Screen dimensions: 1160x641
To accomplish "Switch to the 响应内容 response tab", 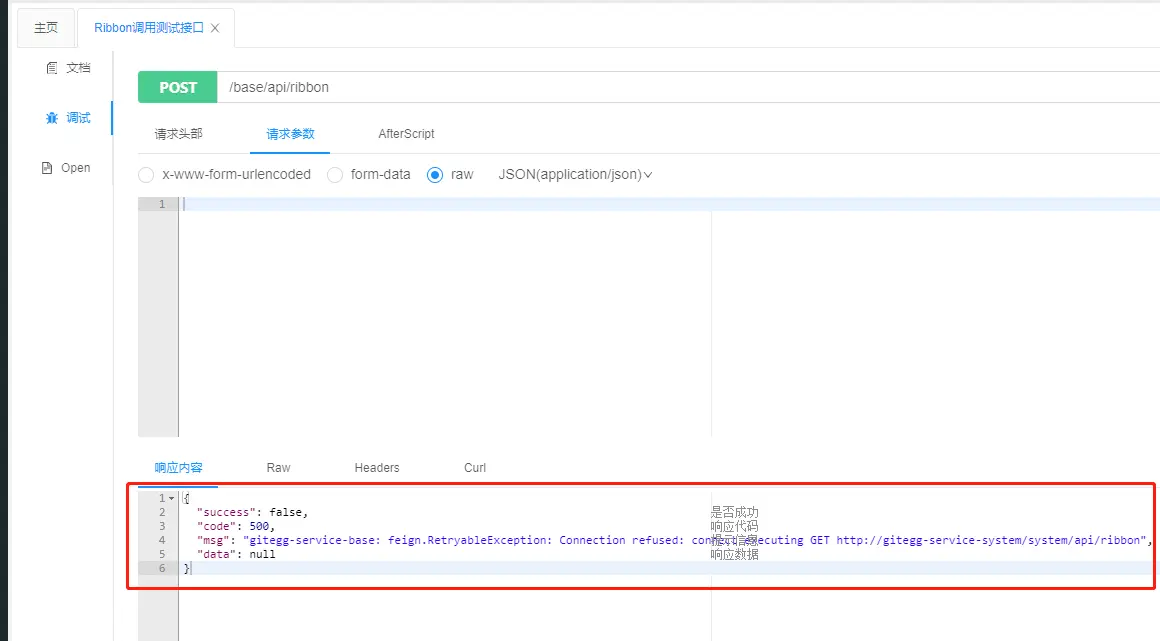I will click(178, 468).
